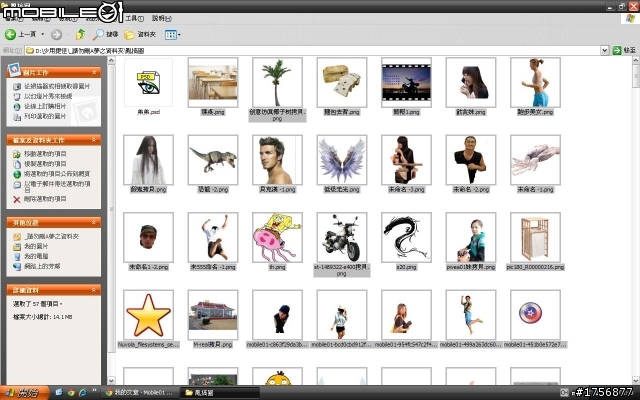Click 複製選取的項目 copy task
Viewport: 640px width, 400px height.
click(x=40, y=164)
